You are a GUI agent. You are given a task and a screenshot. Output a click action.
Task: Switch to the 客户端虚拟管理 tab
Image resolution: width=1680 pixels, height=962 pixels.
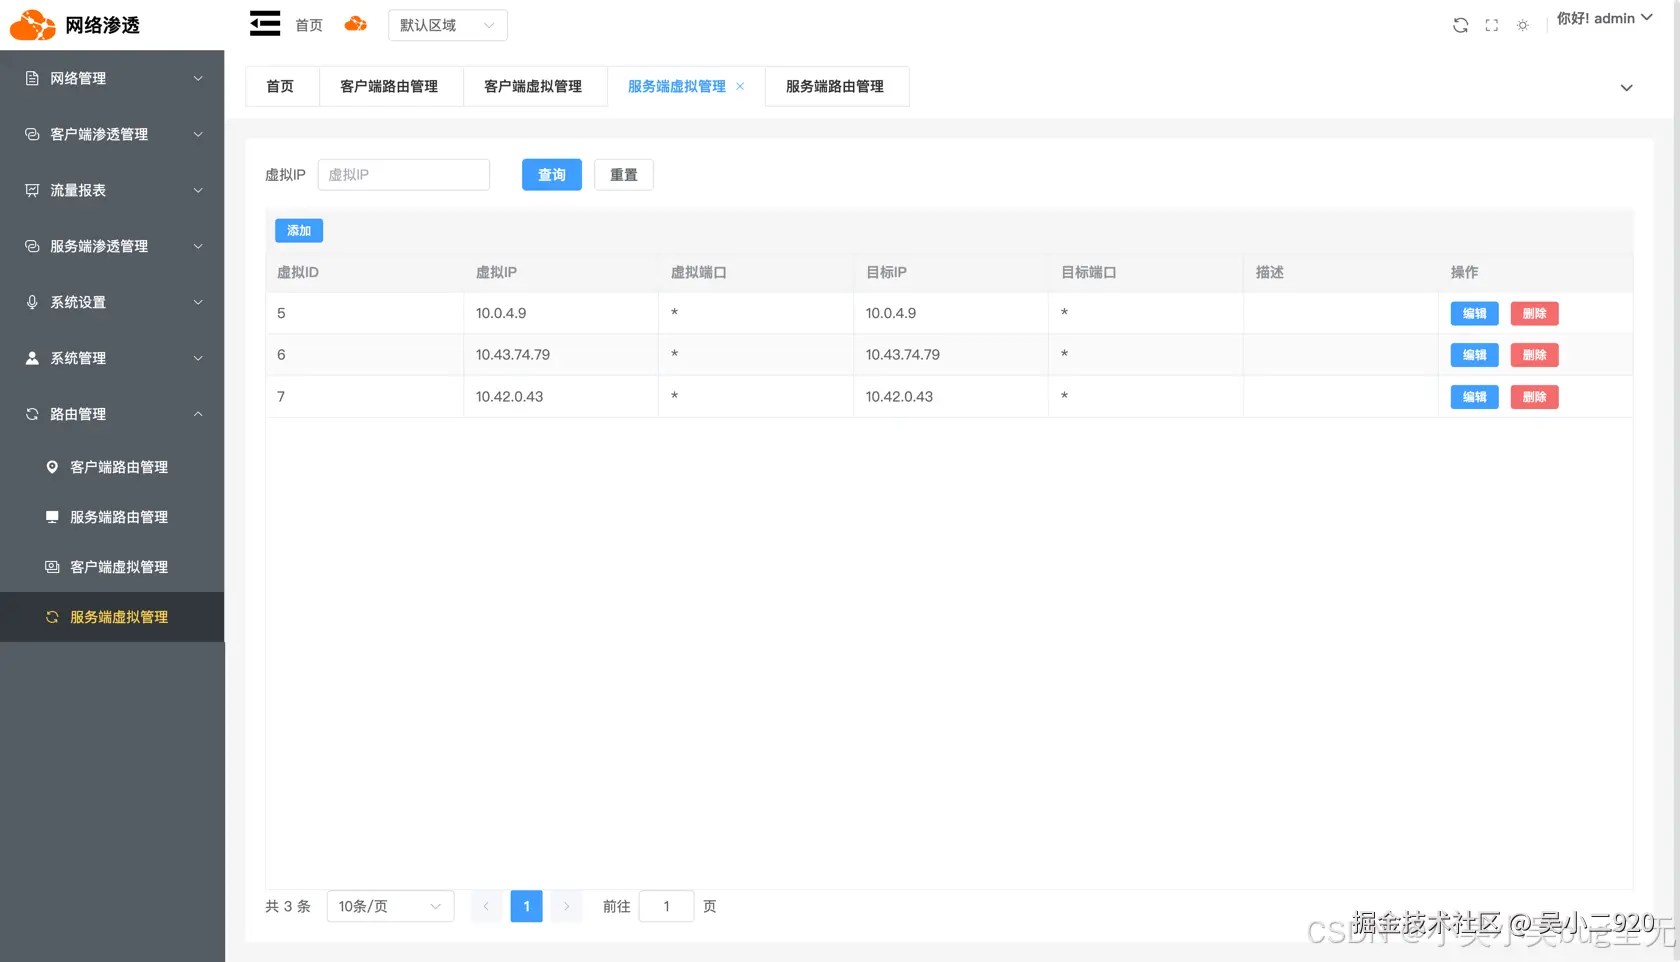[534, 86]
